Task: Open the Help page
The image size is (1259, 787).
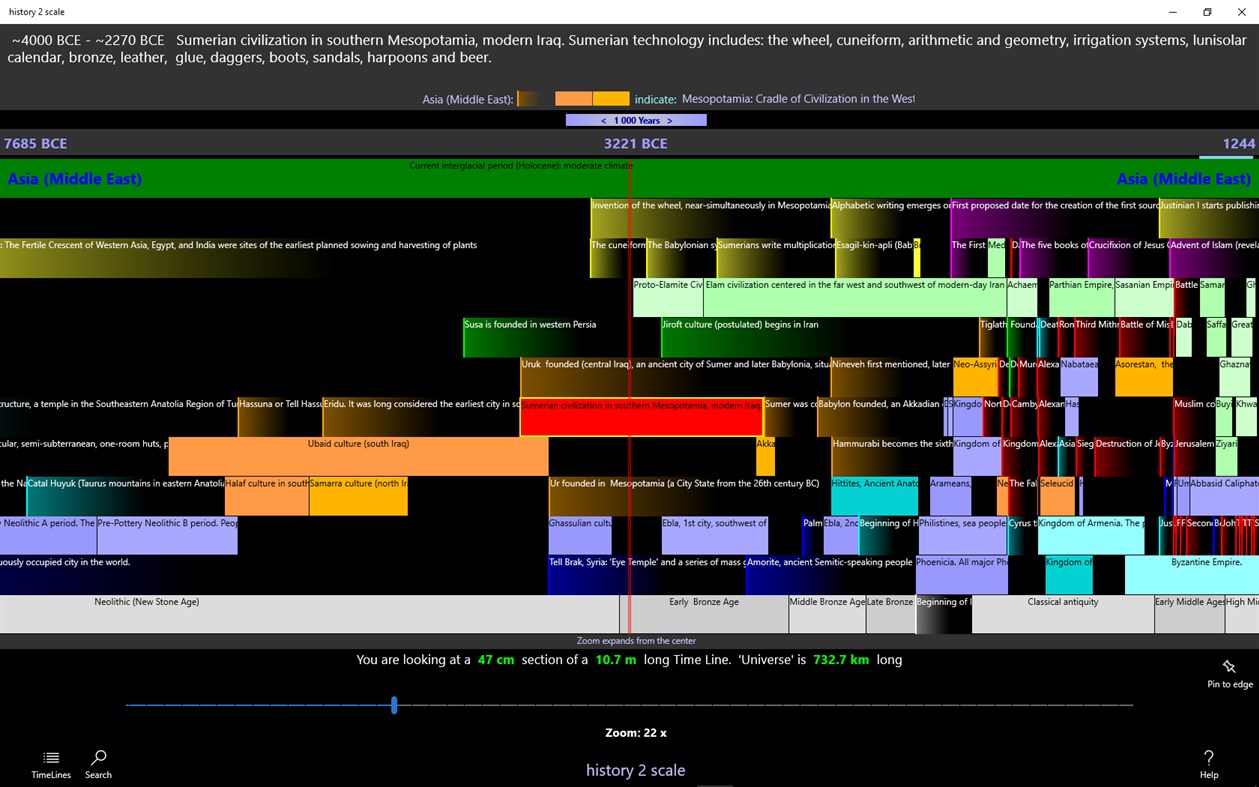Action: [x=1208, y=763]
